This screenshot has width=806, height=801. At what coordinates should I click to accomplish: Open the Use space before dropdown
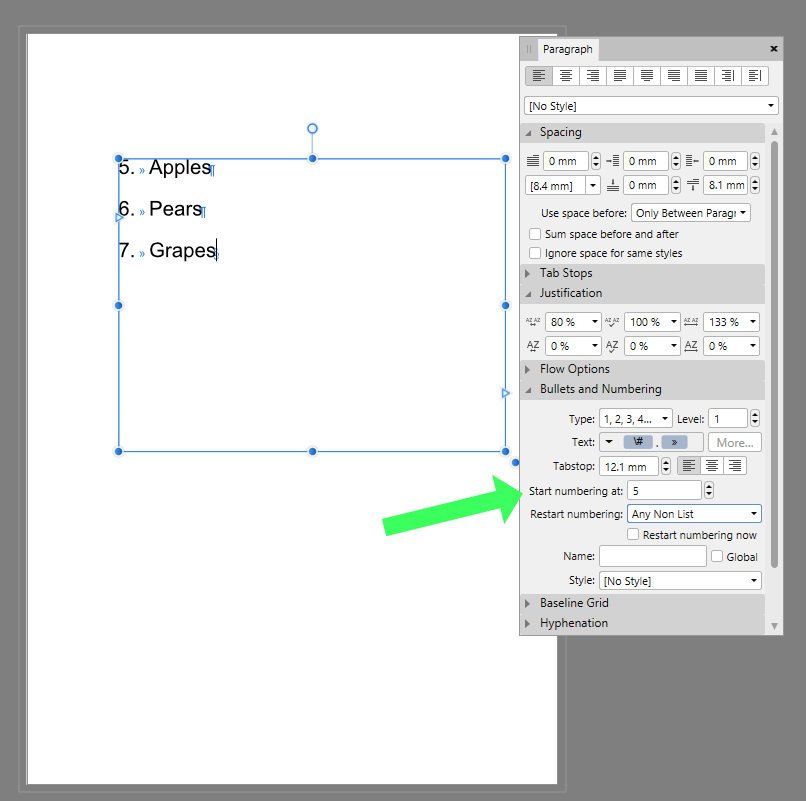[x=690, y=213]
